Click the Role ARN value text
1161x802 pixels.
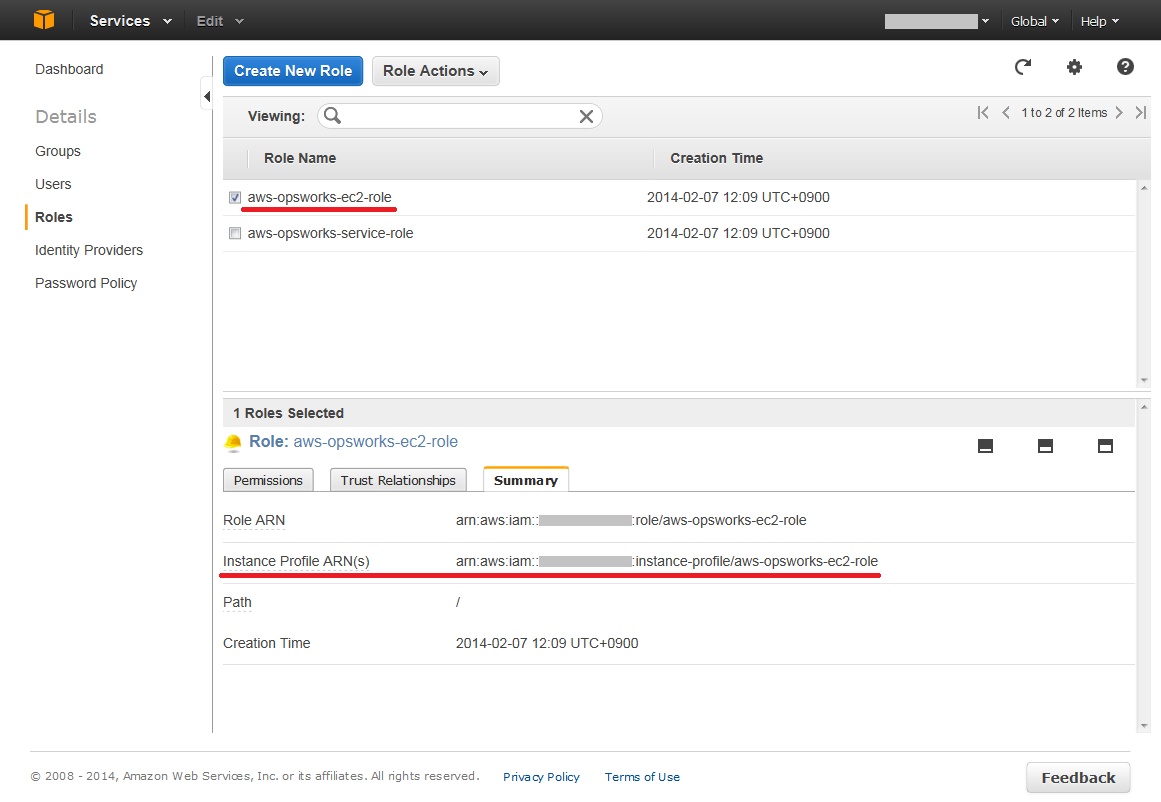(x=631, y=521)
